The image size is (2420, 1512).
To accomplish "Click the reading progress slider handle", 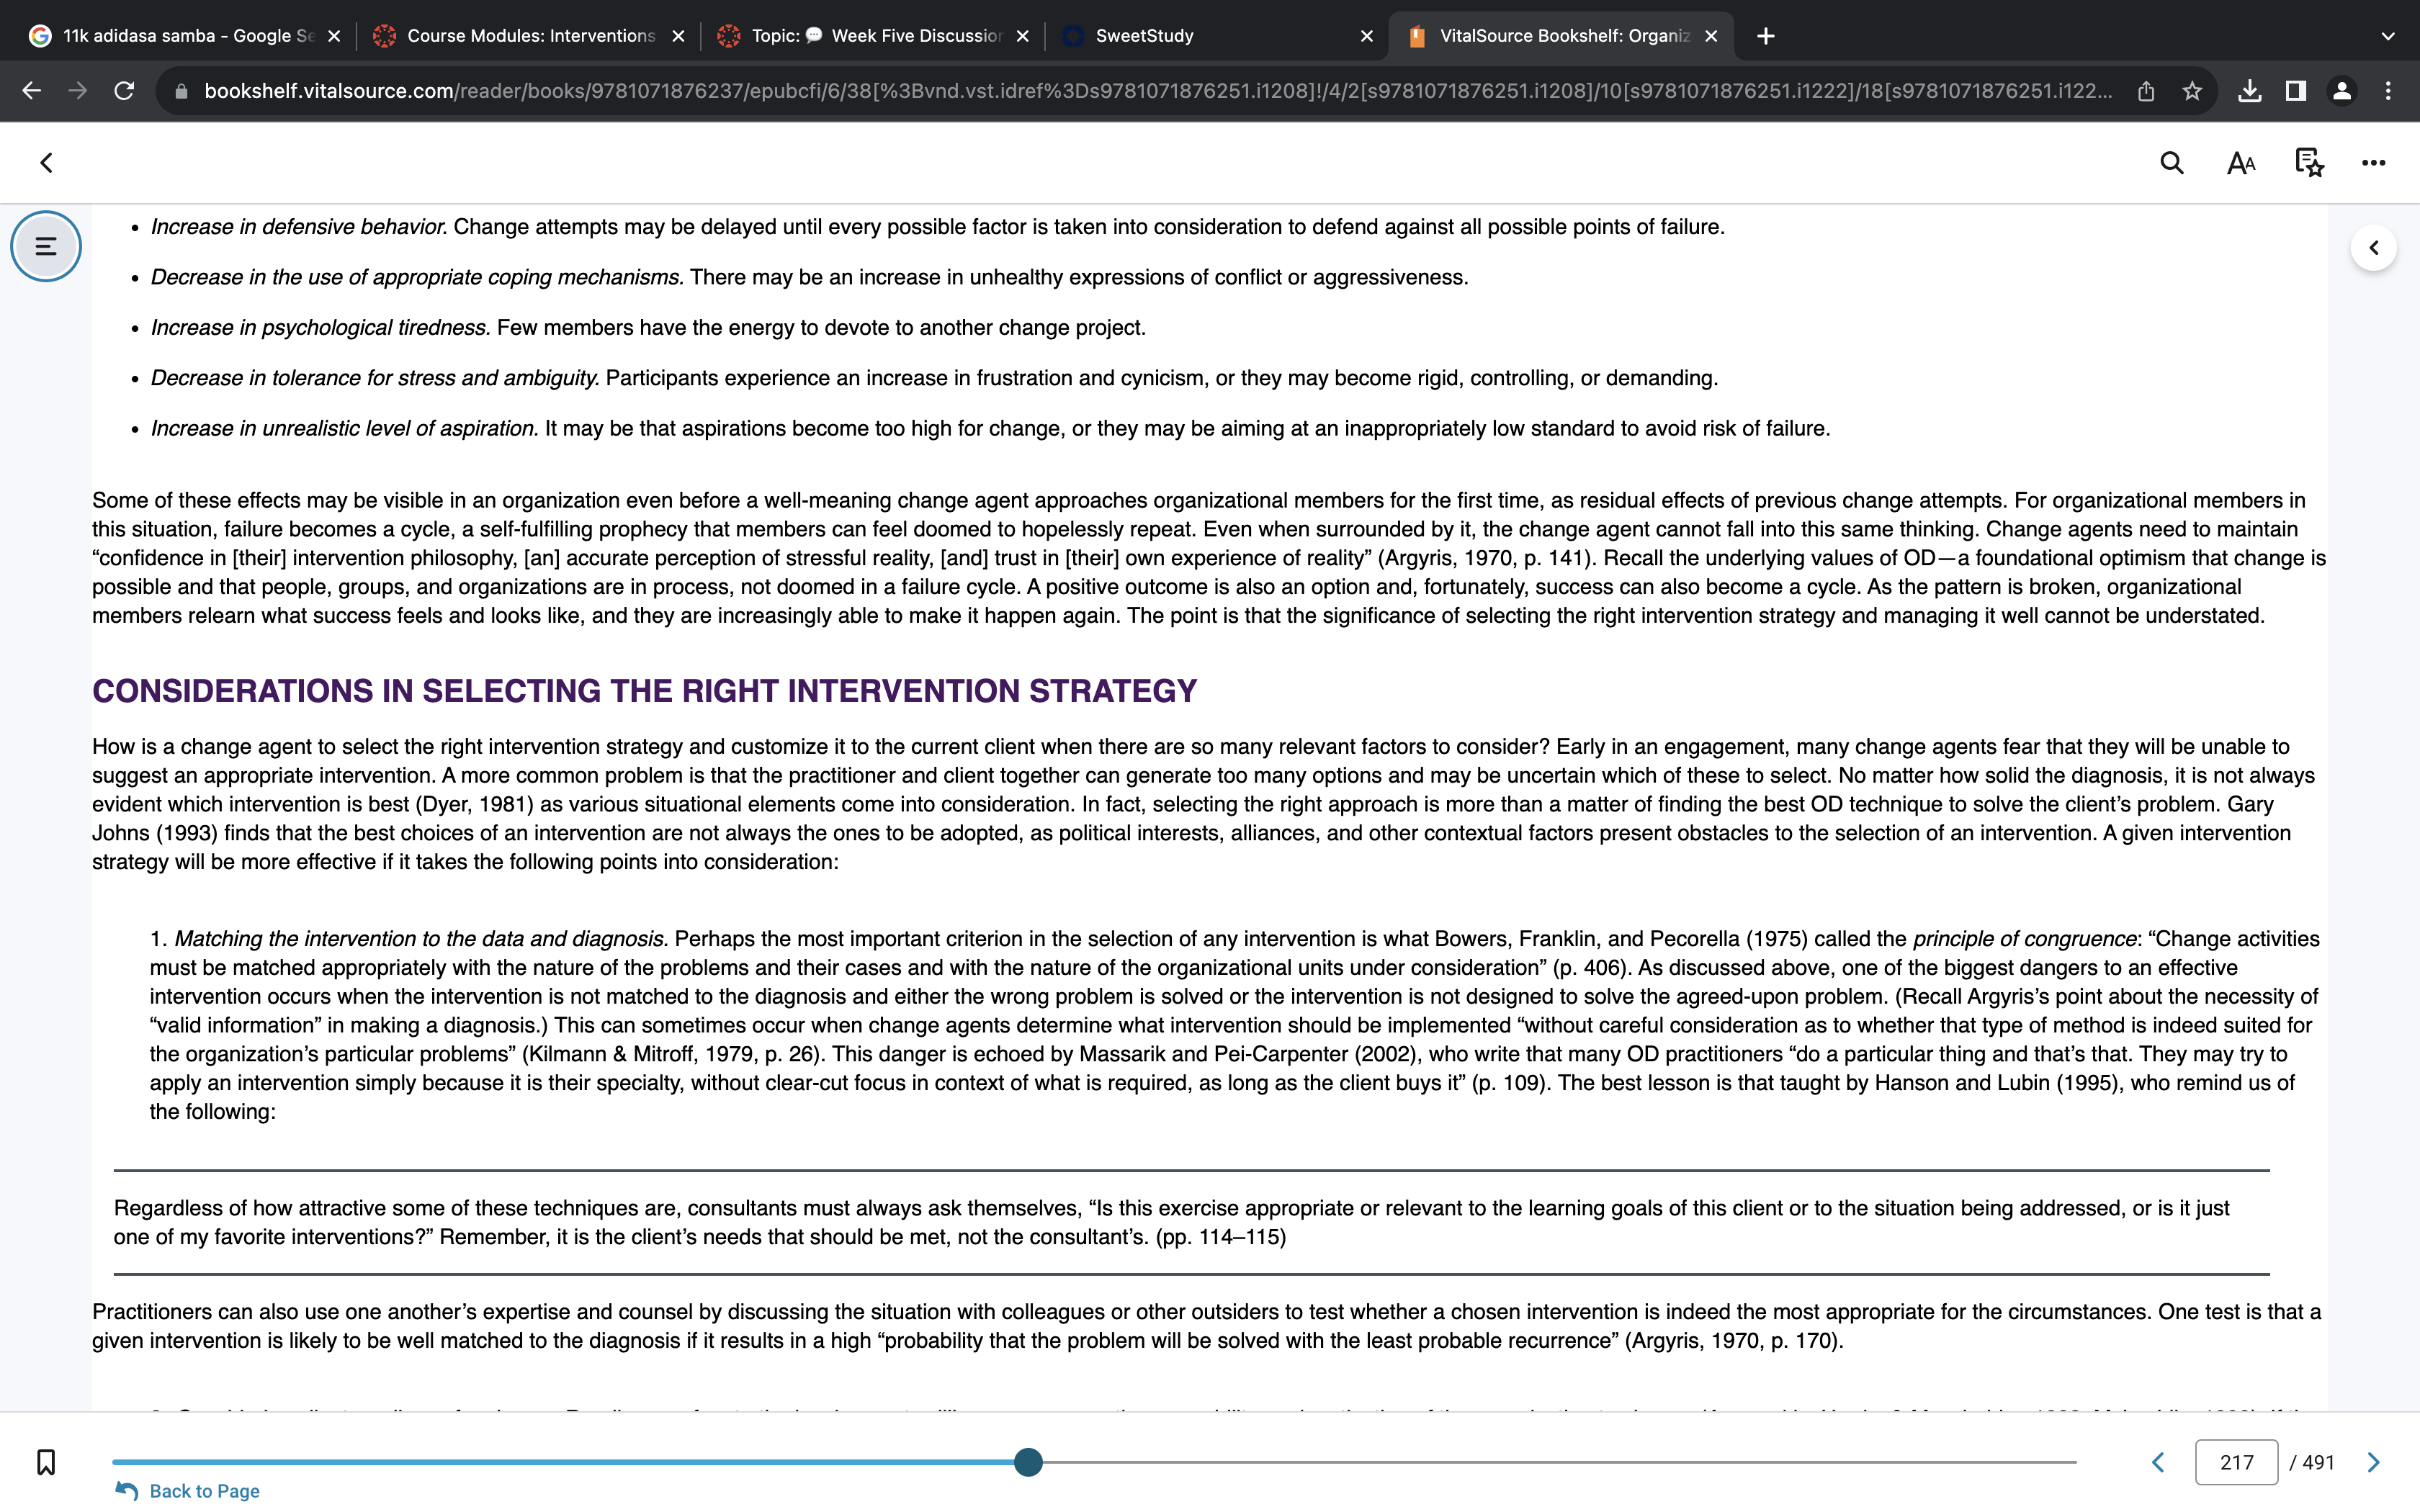I will tap(1028, 1462).
